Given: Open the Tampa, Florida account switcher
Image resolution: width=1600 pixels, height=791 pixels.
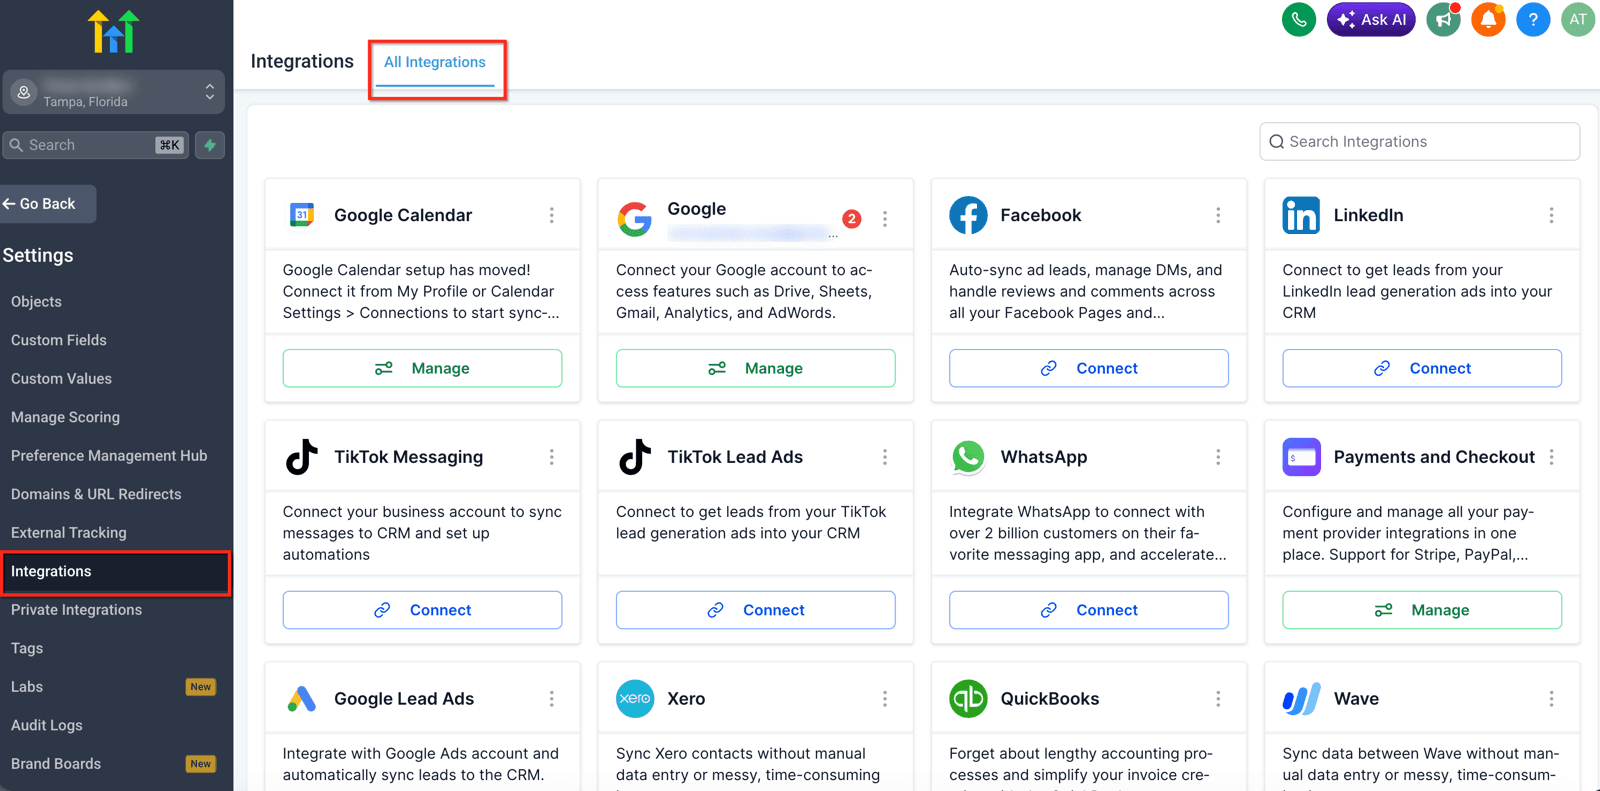Looking at the screenshot, I should 113,92.
